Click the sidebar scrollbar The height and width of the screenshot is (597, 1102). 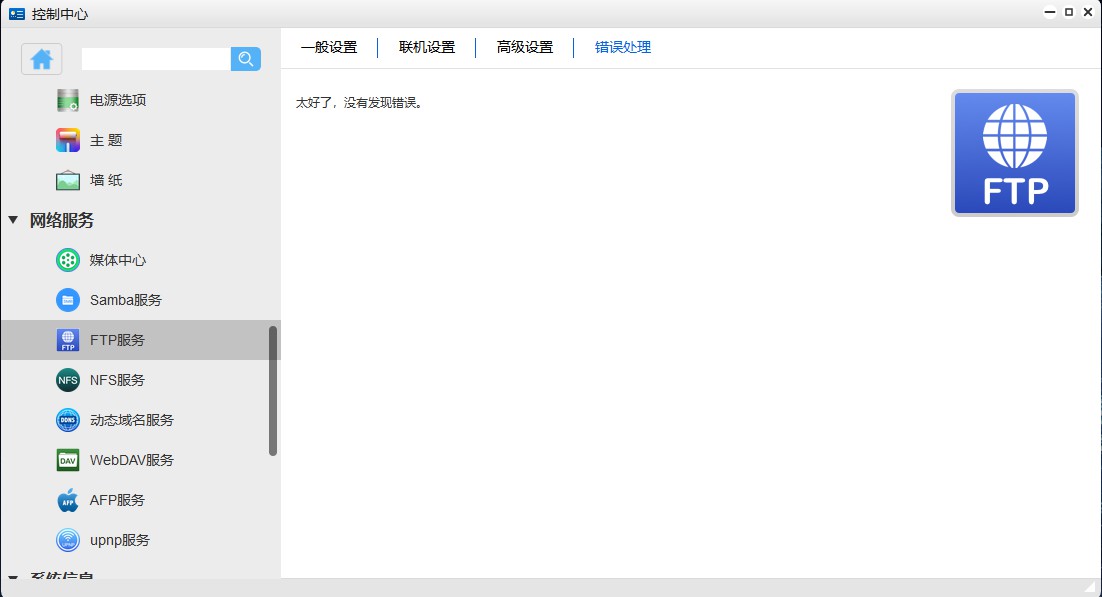pos(275,380)
